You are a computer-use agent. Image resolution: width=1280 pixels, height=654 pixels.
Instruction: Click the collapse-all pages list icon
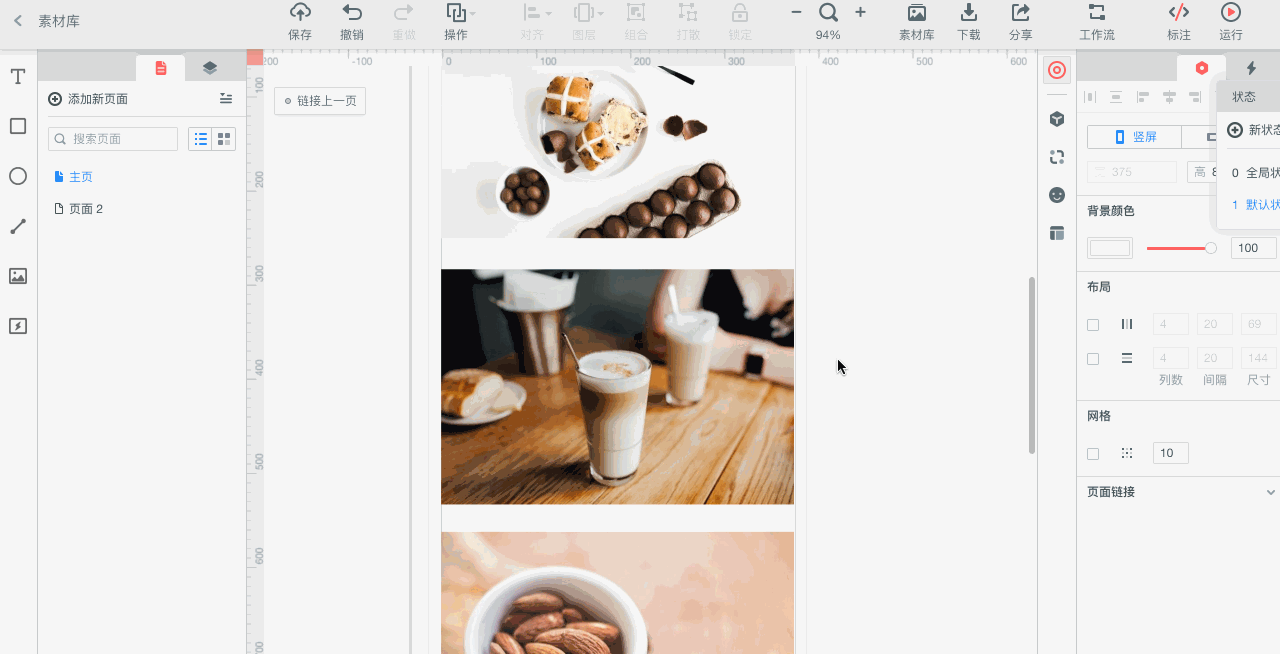[226, 98]
